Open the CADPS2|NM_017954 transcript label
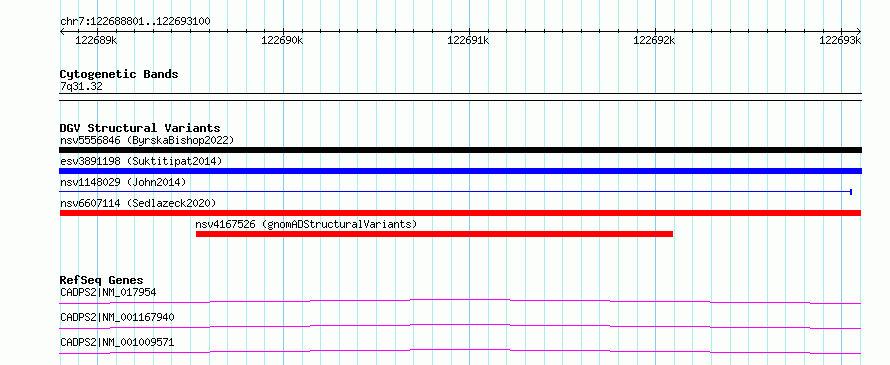Image resolution: width=890 pixels, height=365 pixels. pyautogui.click(x=108, y=293)
